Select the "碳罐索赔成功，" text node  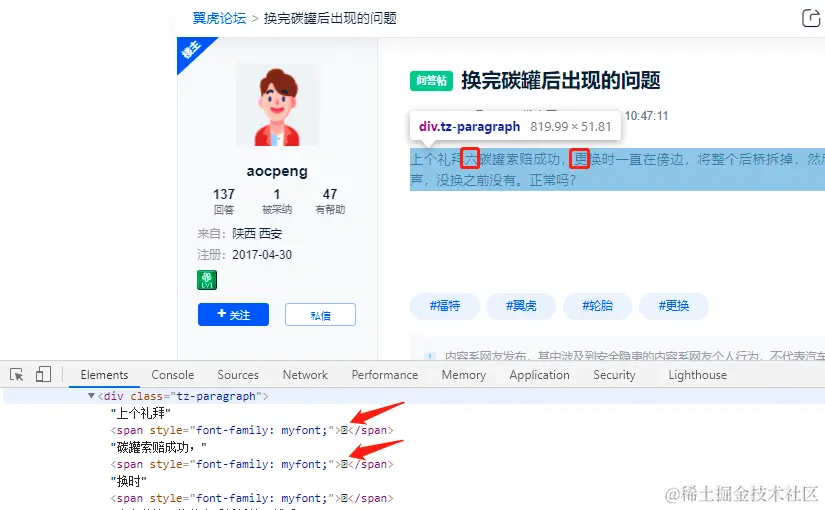(159, 447)
